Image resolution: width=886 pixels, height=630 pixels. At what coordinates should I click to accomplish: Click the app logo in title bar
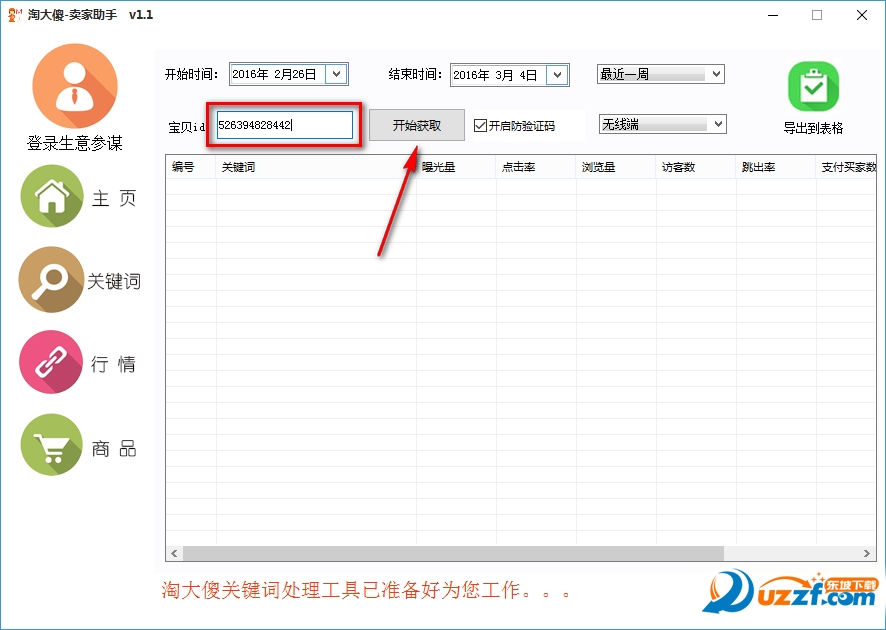15,15
